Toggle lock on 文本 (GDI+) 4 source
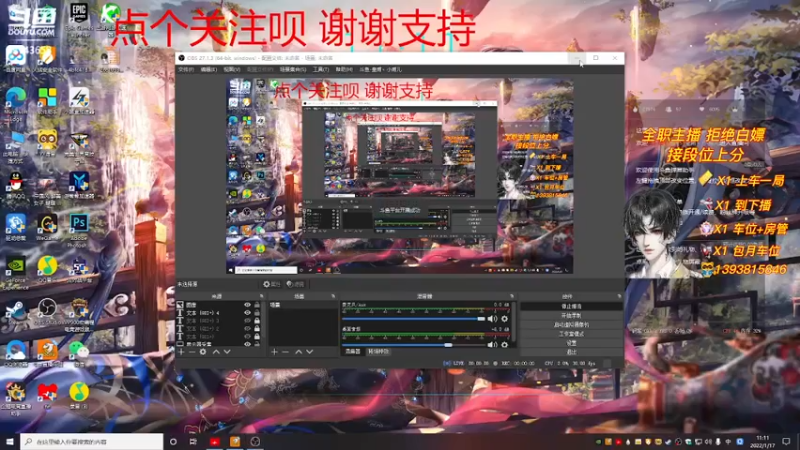This screenshot has width=800, height=450. tap(257, 313)
